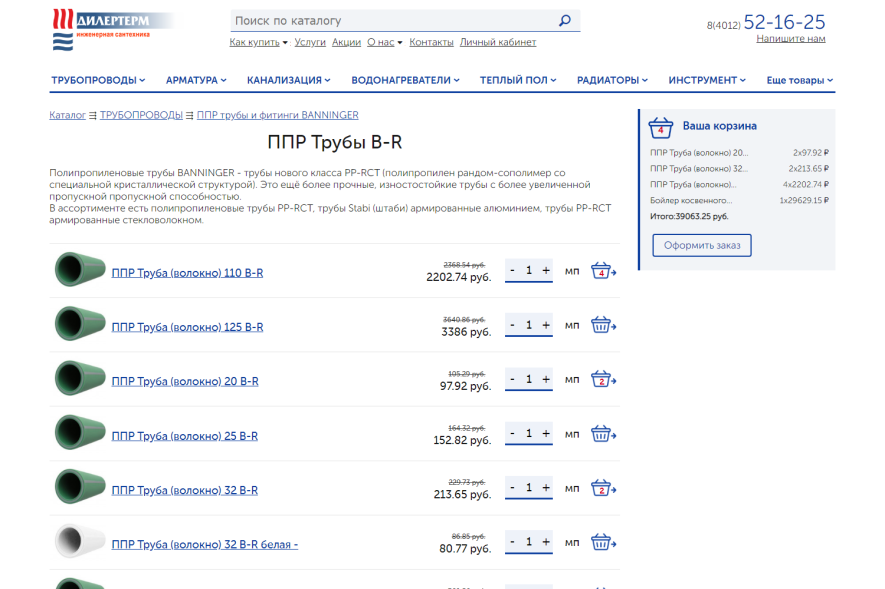Screen dimensions: 885x589
Task: Click the search magnifier icon
Action: pos(564,21)
